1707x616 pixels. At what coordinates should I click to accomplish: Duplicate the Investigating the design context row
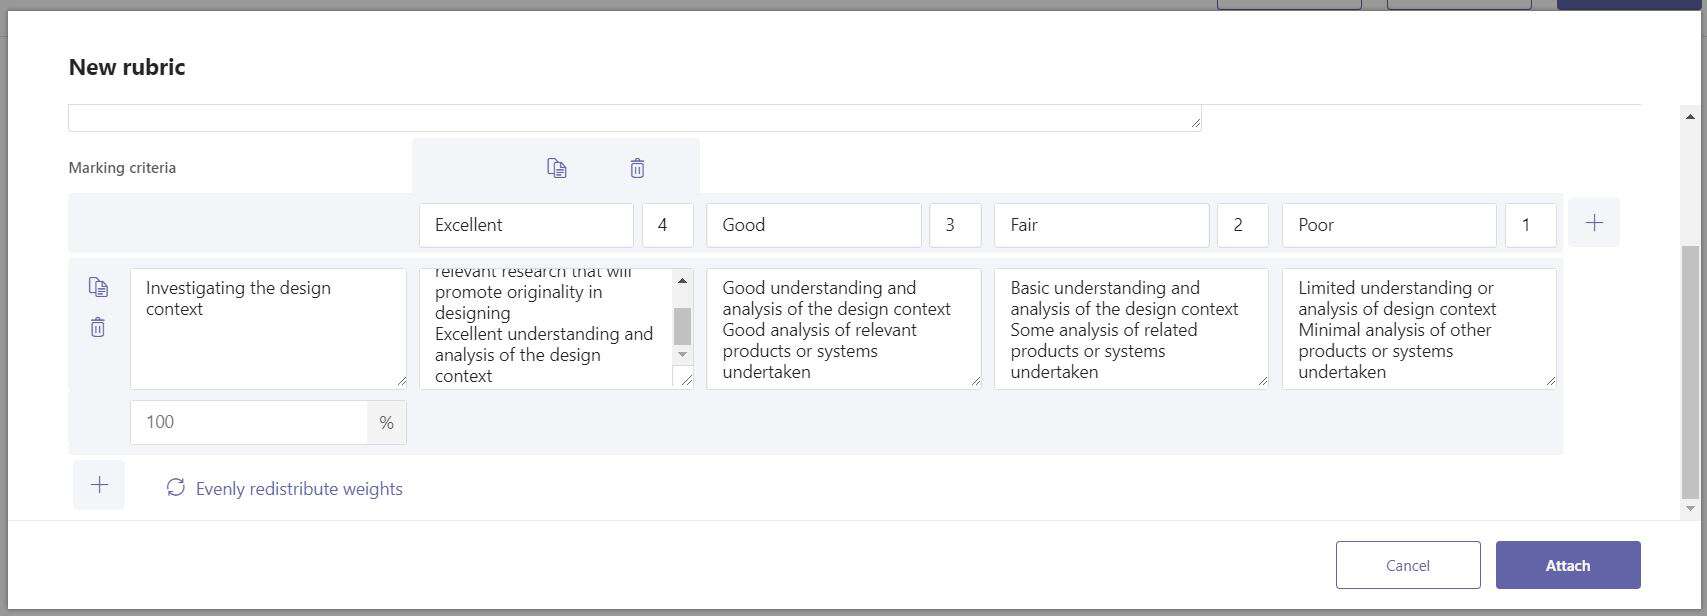click(x=98, y=287)
